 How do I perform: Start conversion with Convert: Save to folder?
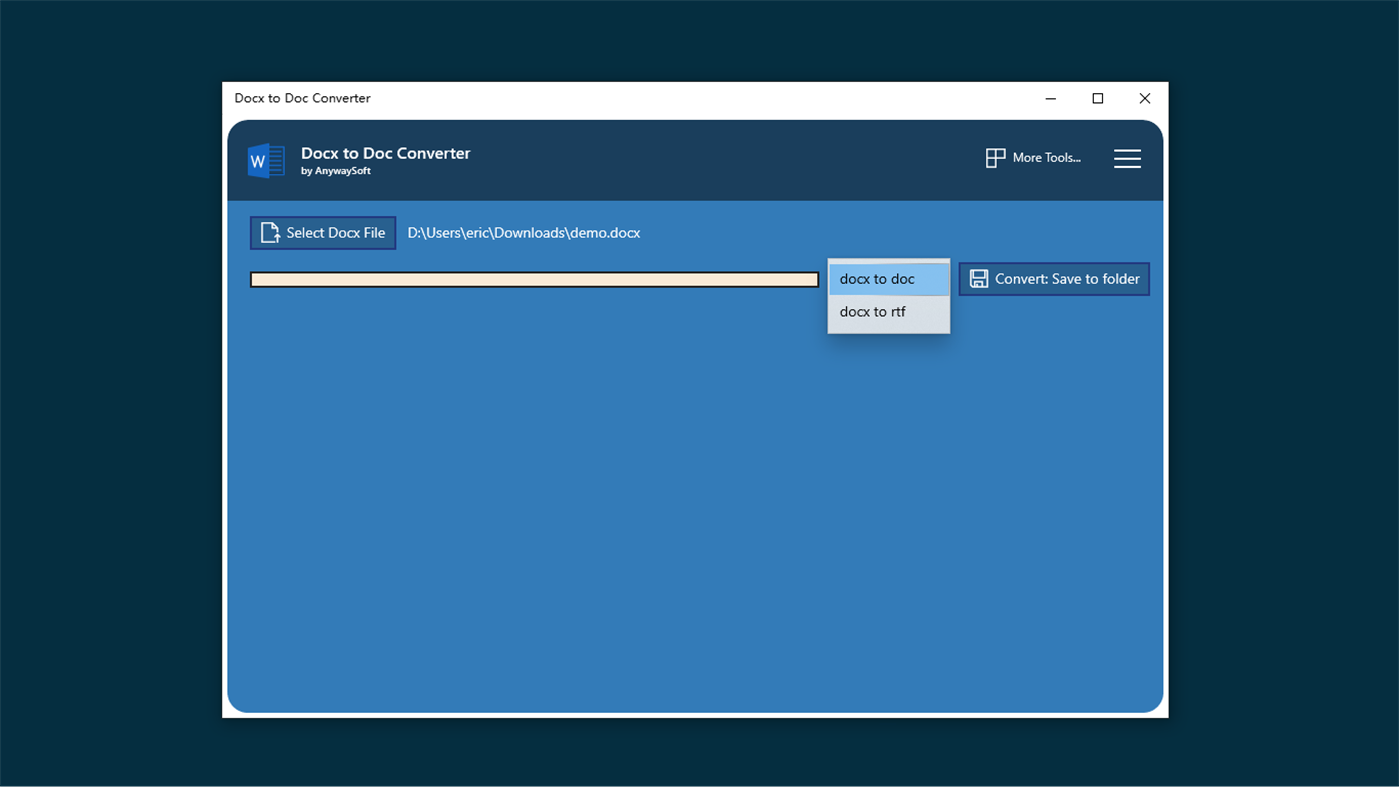[x=1053, y=279]
